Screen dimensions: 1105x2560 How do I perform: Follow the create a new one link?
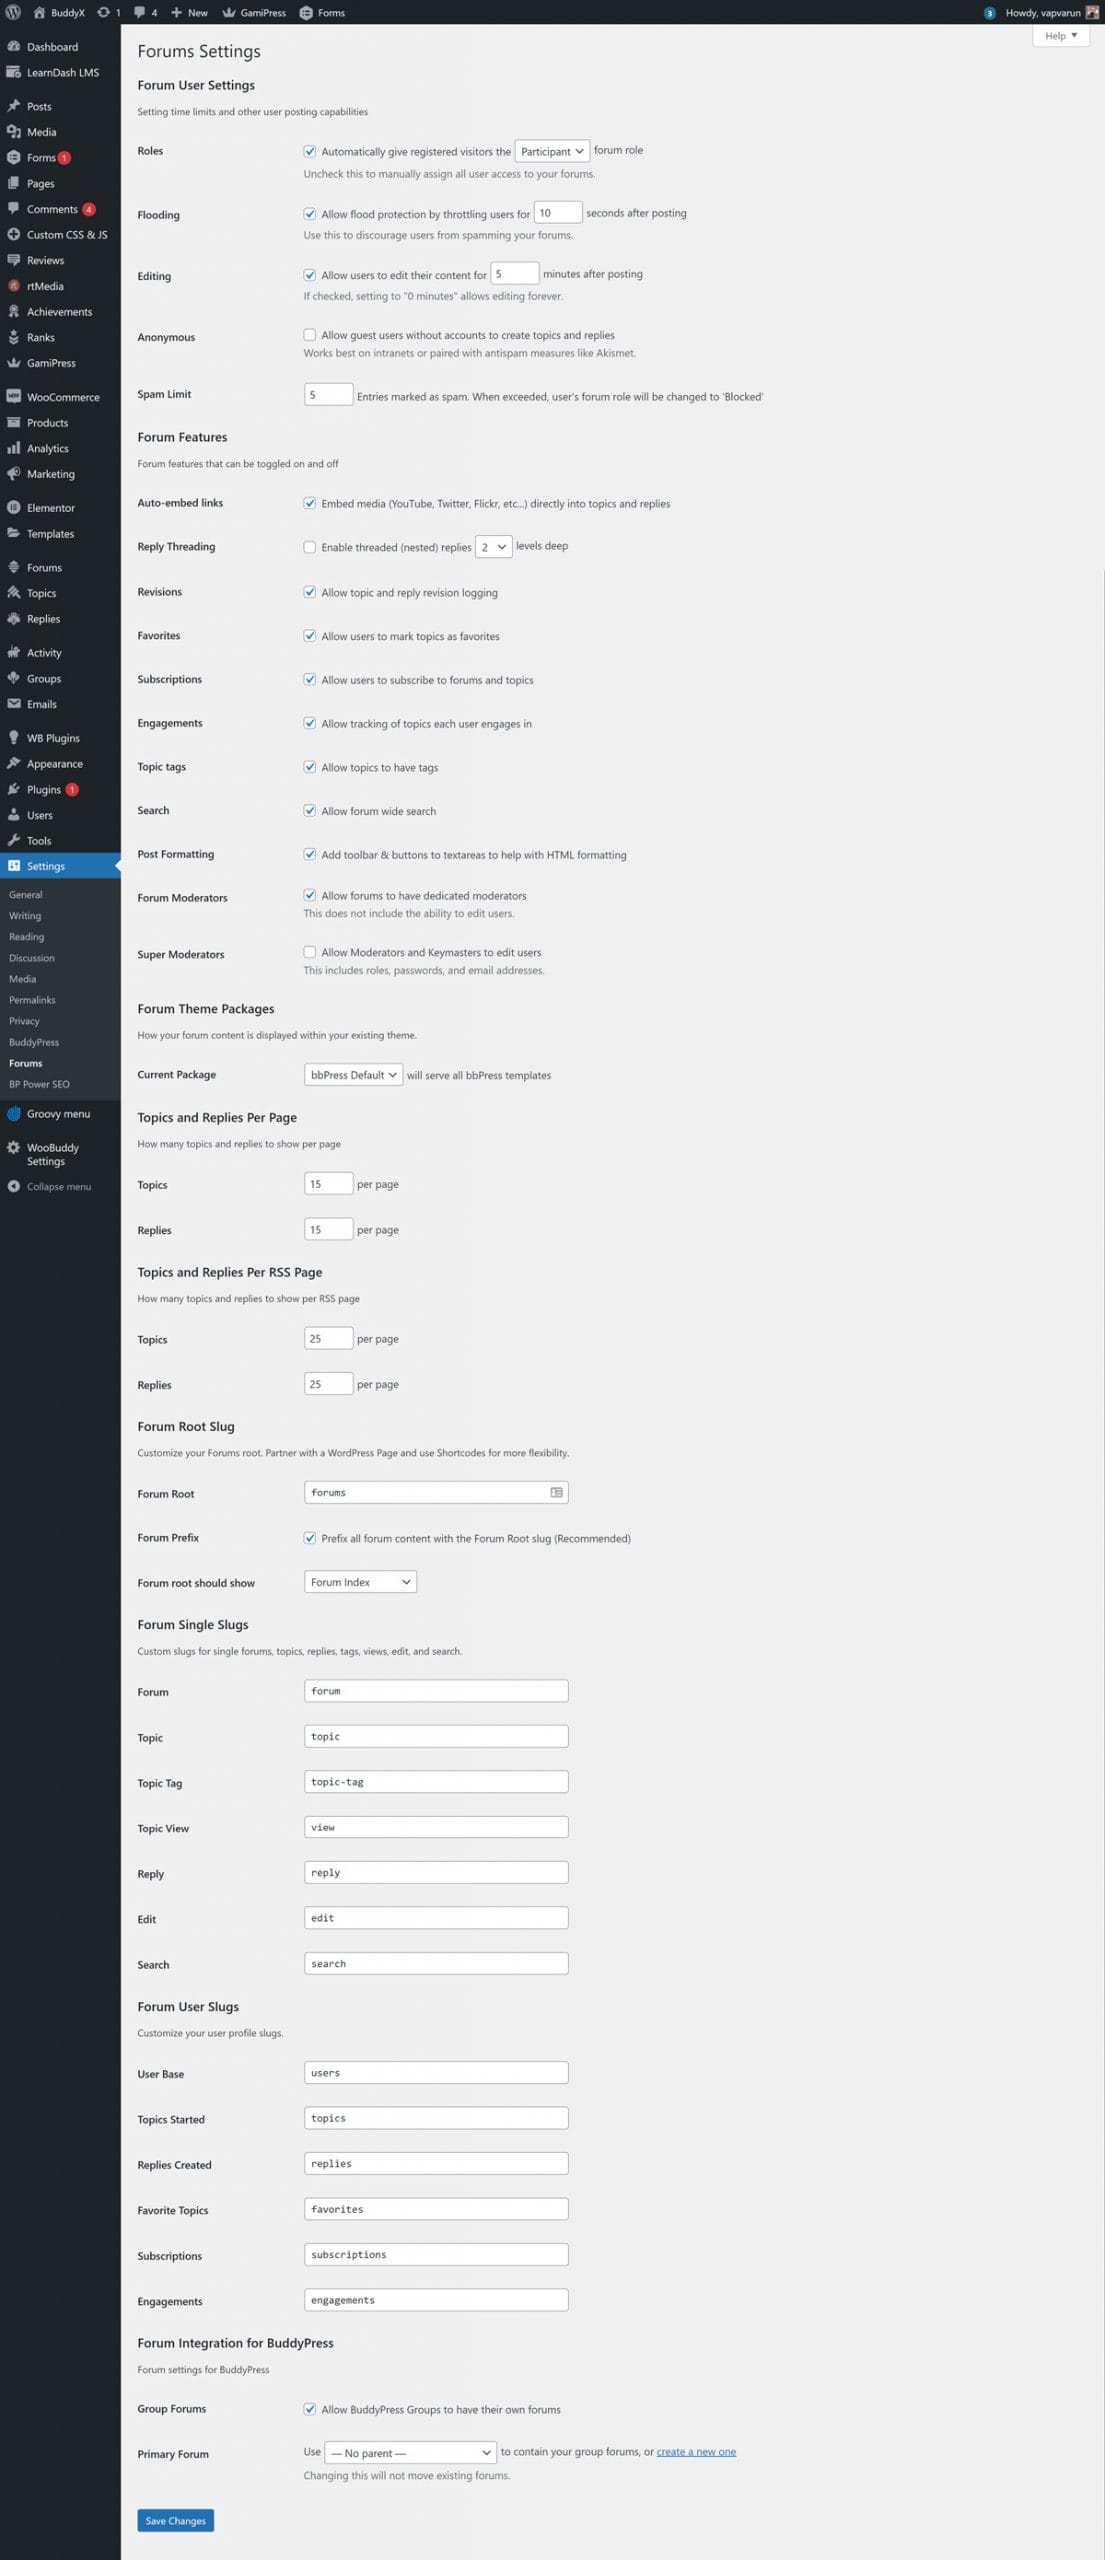click(696, 2452)
